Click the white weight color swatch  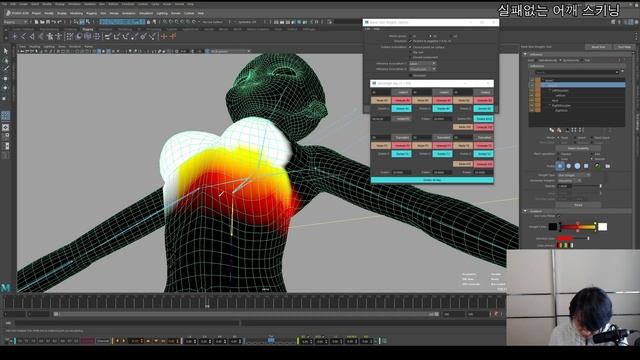point(602,227)
